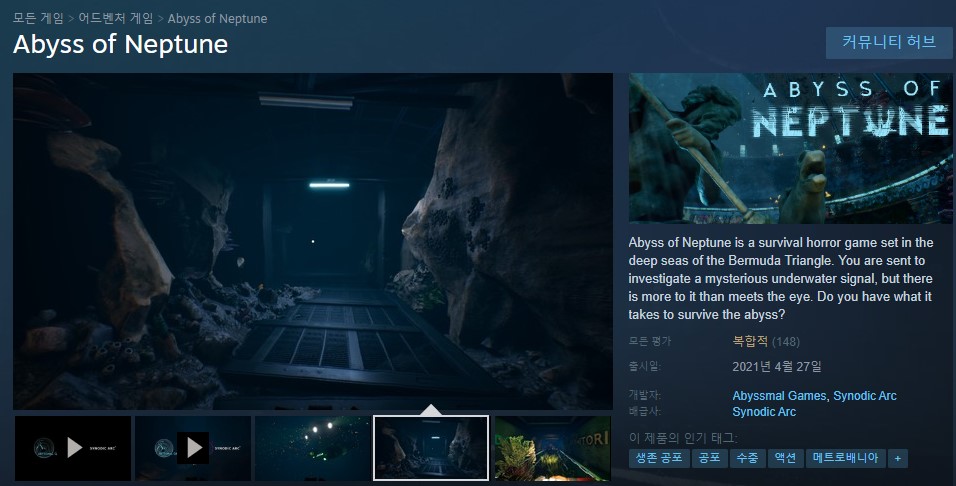The width and height of the screenshot is (956, 486).
Task: Click the Abyss of Neptune page title
Action: click(x=121, y=44)
